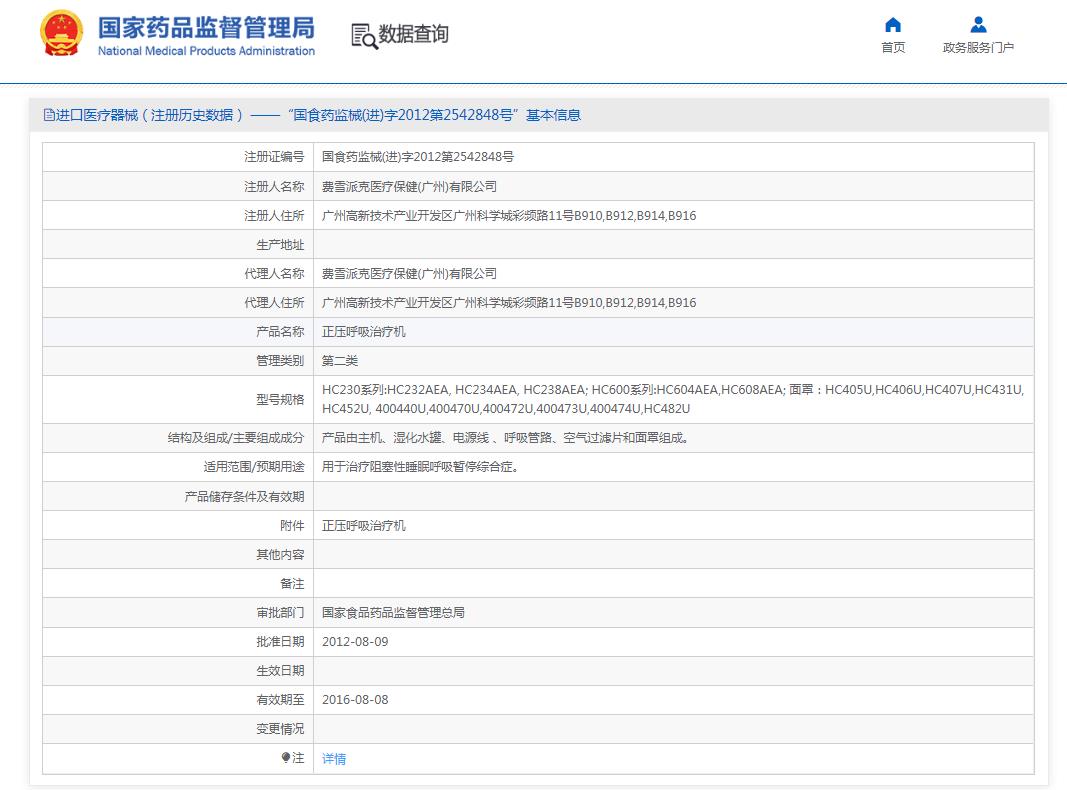Click the 国家药品监督管理局 site title
The width and height of the screenshot is (1067, 790).
[206, 26]
